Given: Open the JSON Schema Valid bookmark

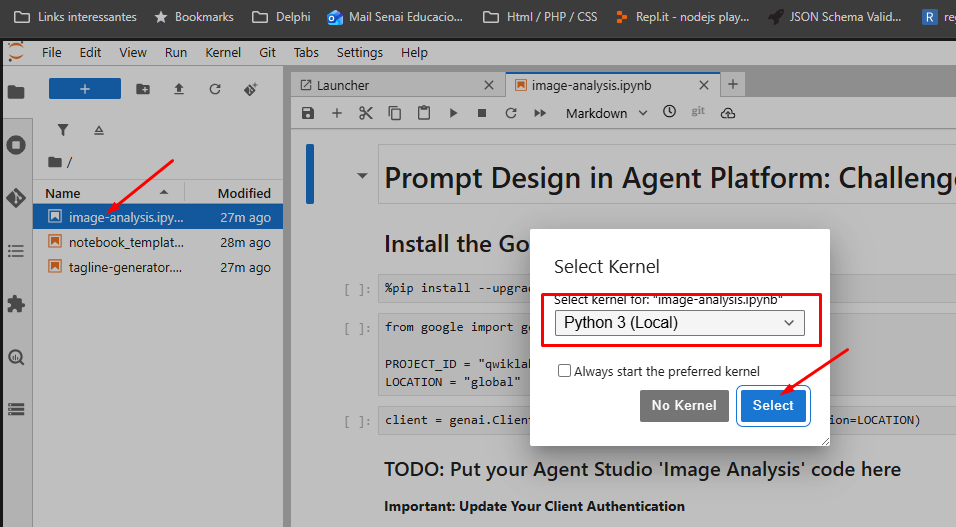Looking at the screenshot, I should pos(835,17).
